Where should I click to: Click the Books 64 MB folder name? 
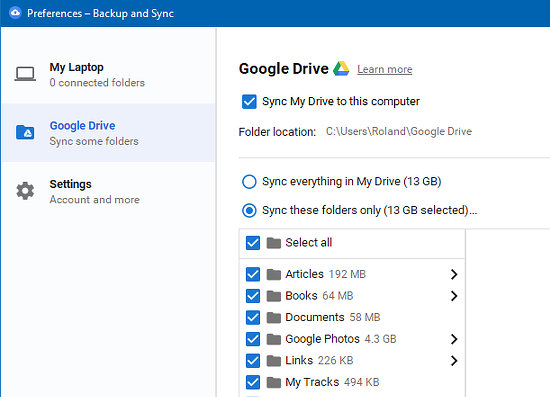coord(319,296)
